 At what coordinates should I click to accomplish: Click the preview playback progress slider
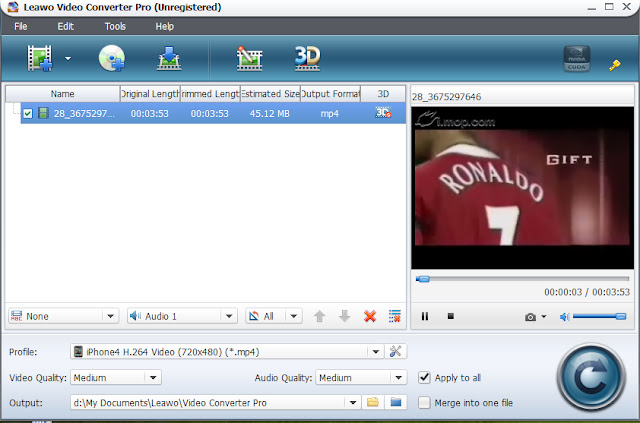pos(522,279)
